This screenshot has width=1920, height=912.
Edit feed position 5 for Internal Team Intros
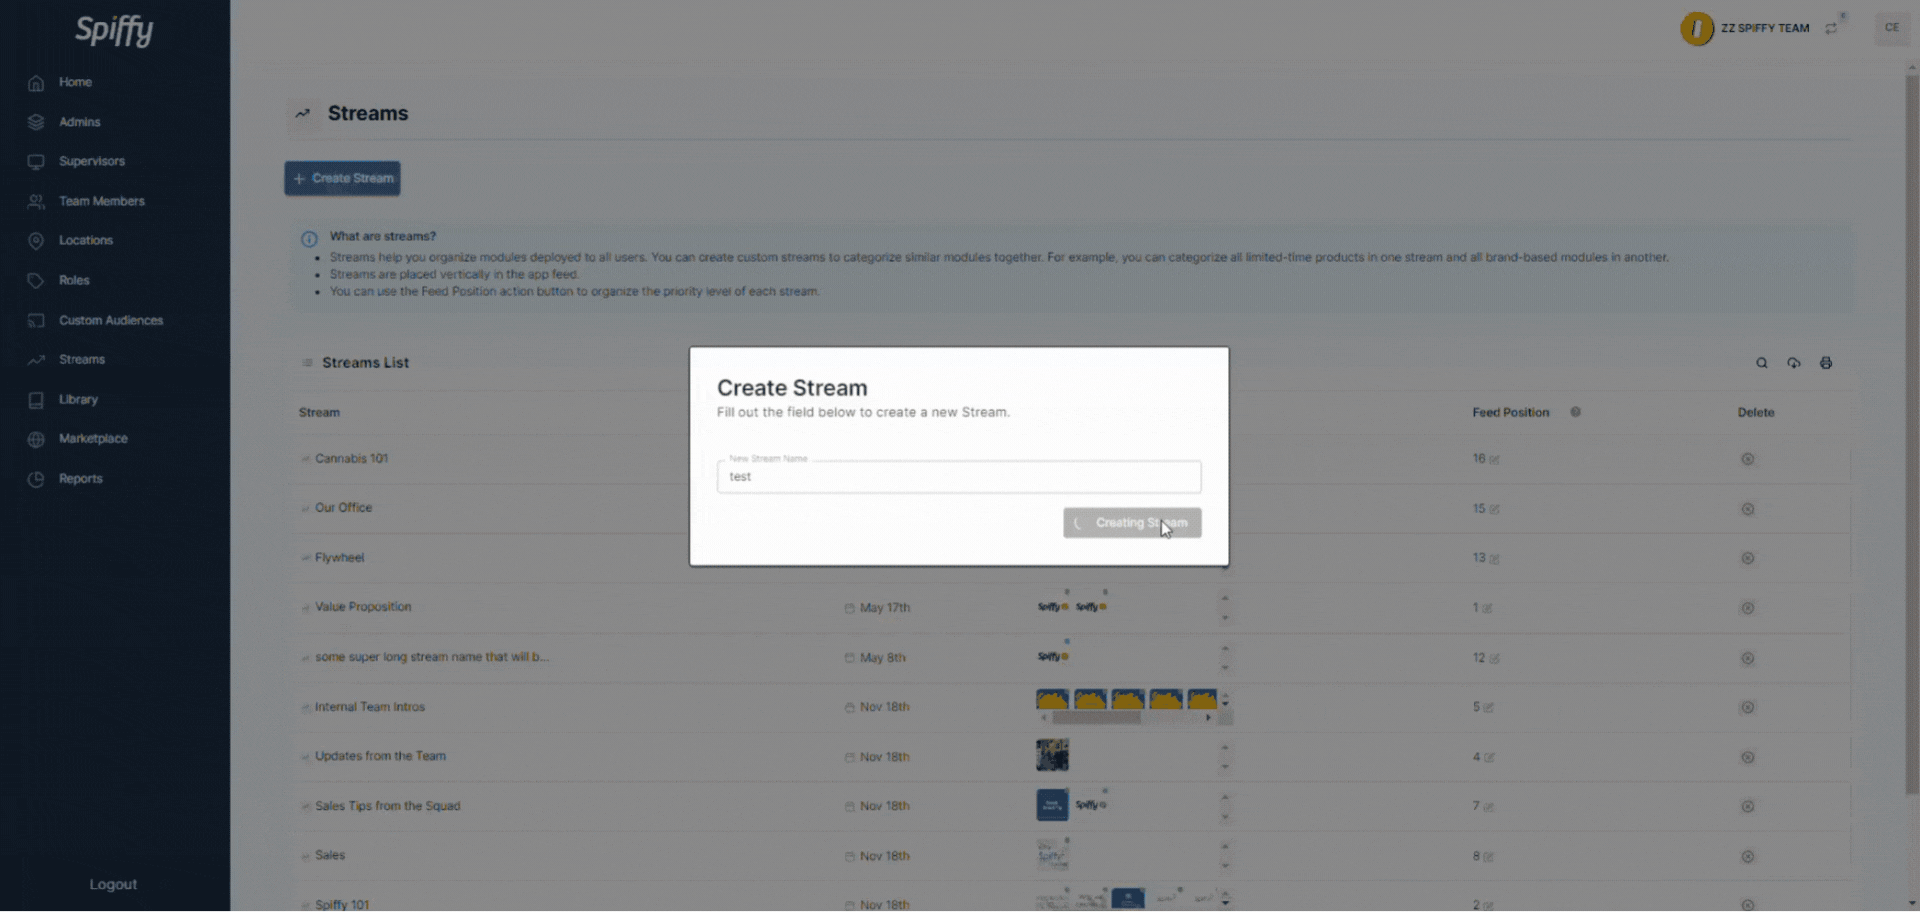click(x=1488, y=707)
